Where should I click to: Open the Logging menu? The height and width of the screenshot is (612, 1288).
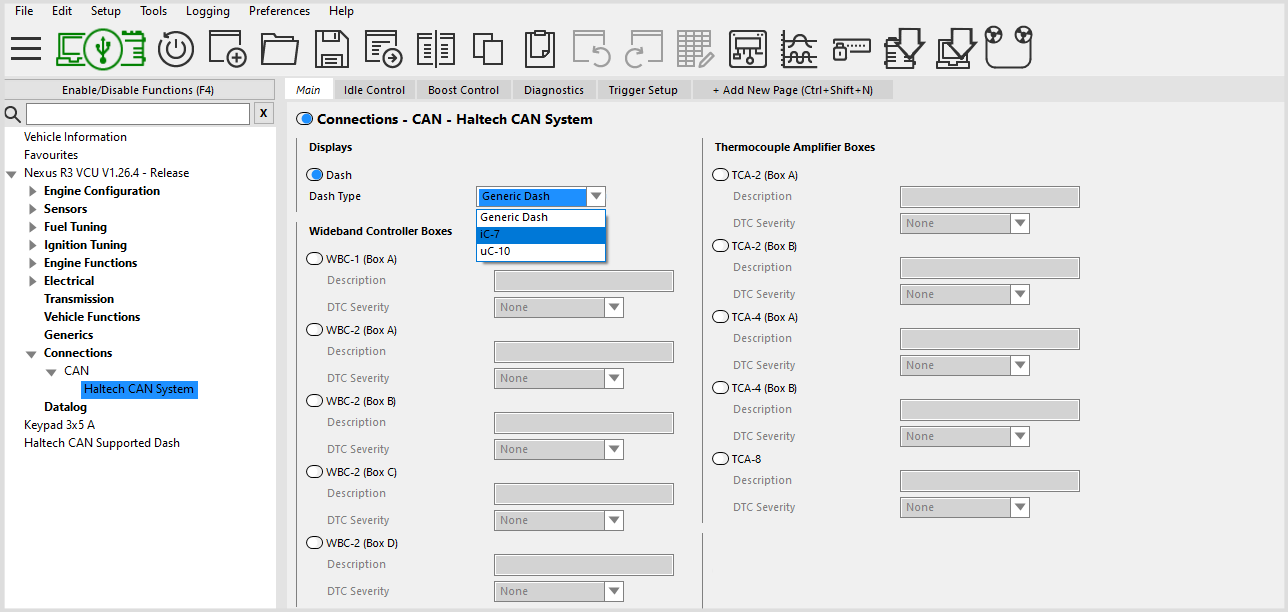[207, 11]
